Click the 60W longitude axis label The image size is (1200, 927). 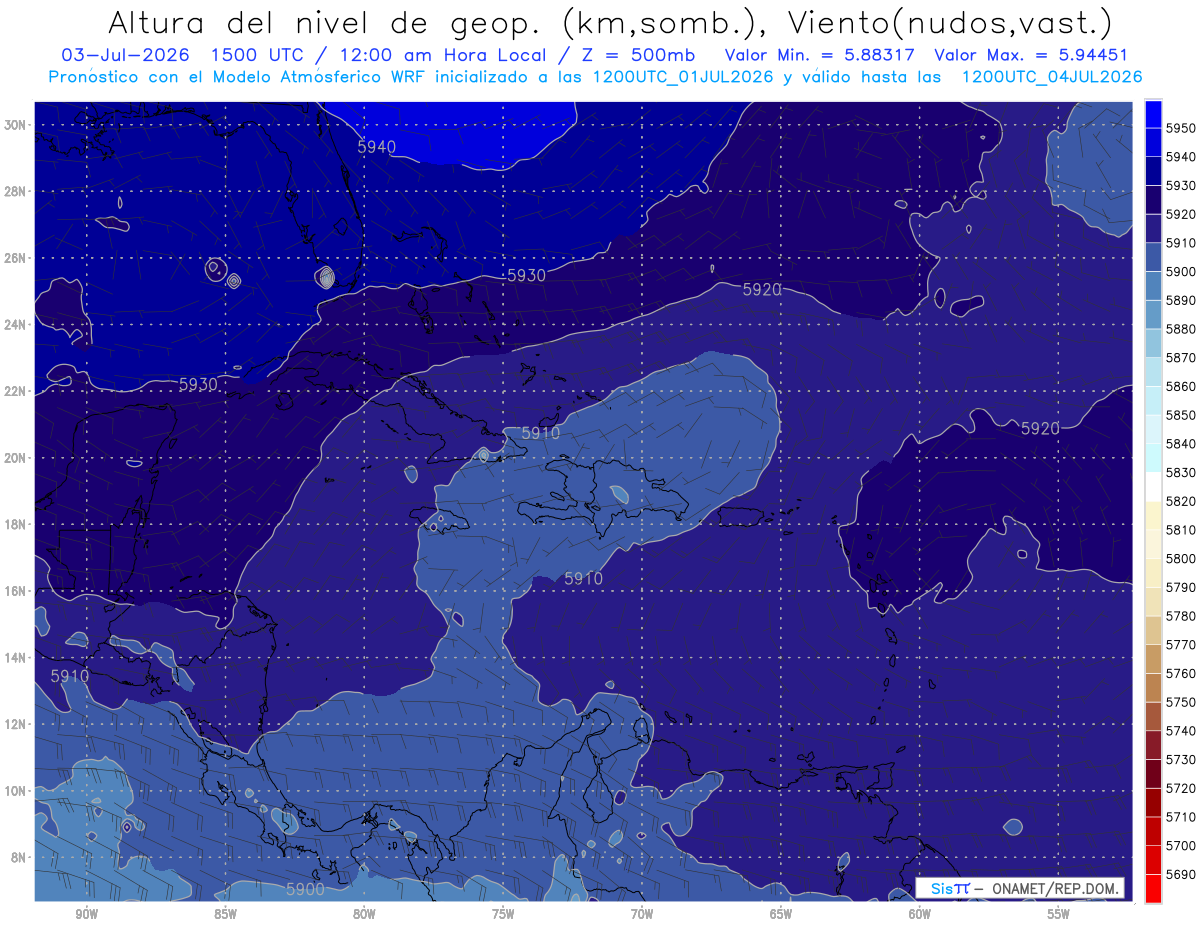(920, 914)
